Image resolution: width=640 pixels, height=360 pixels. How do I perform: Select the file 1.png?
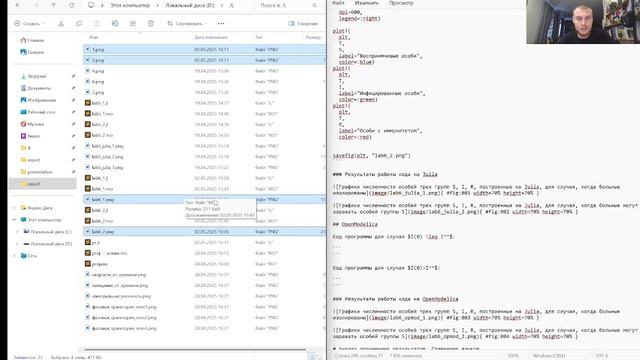click(204, 49)
